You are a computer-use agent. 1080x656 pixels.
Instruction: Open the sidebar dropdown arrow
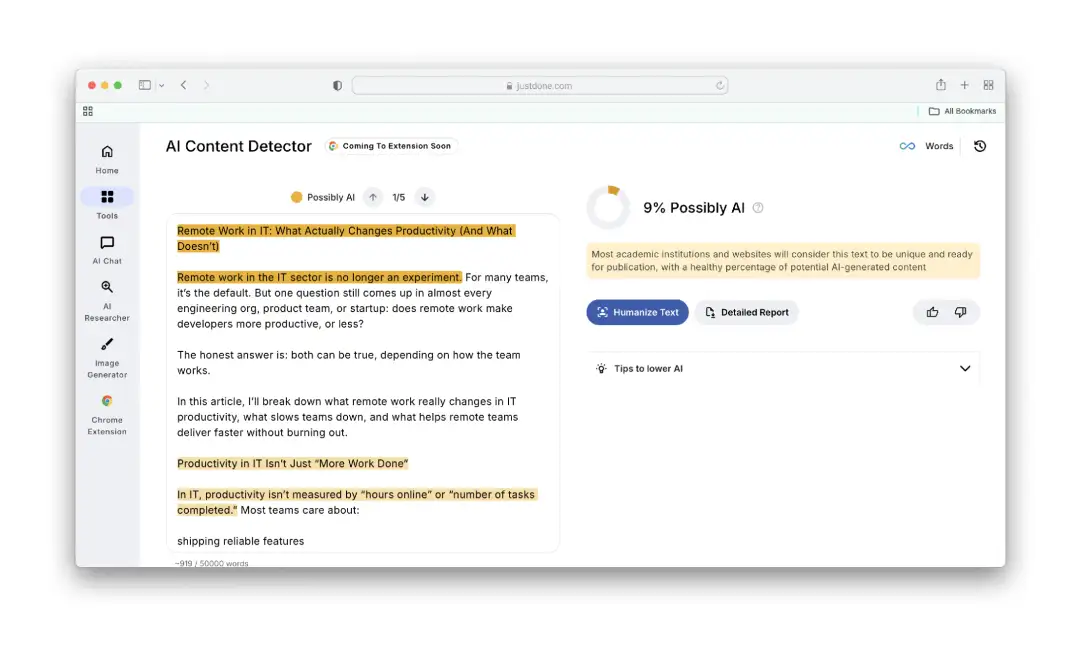(x=161, y=85)
